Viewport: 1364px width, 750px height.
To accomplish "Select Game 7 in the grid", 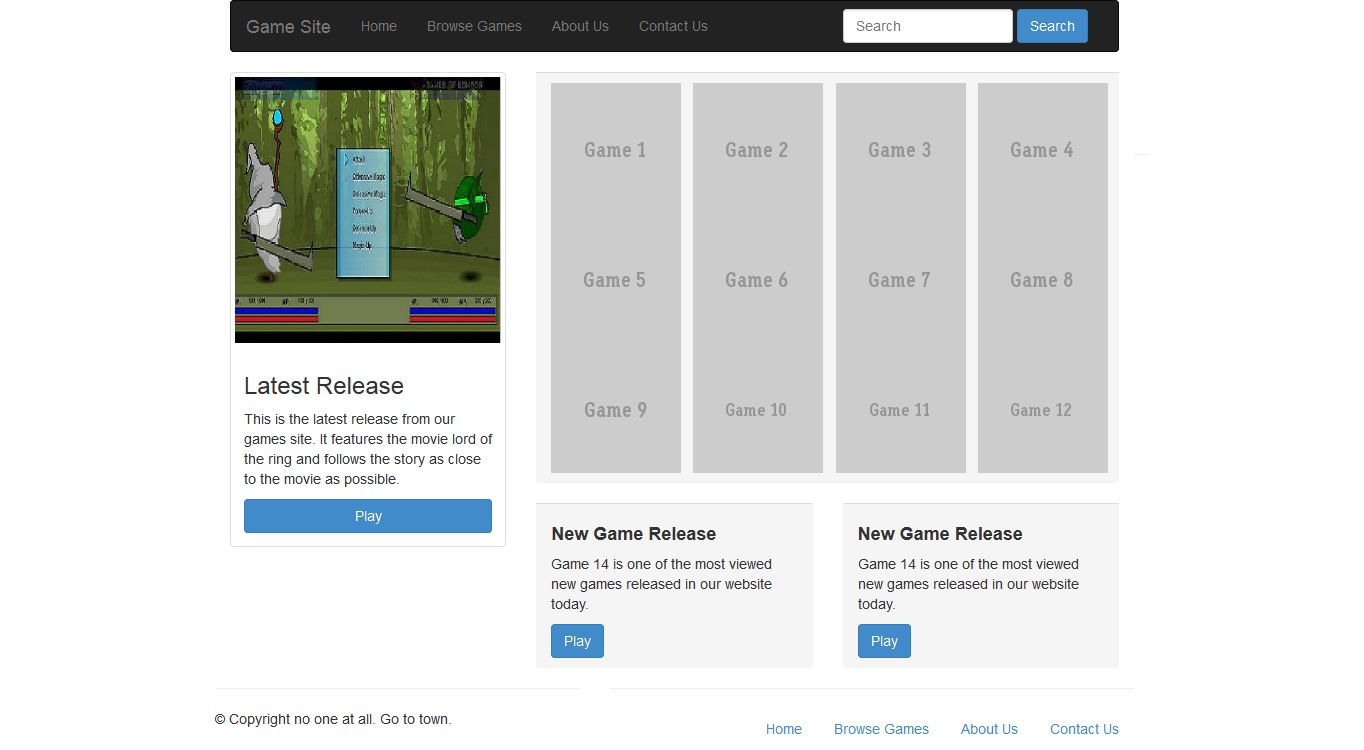I will tap(899, 280).
